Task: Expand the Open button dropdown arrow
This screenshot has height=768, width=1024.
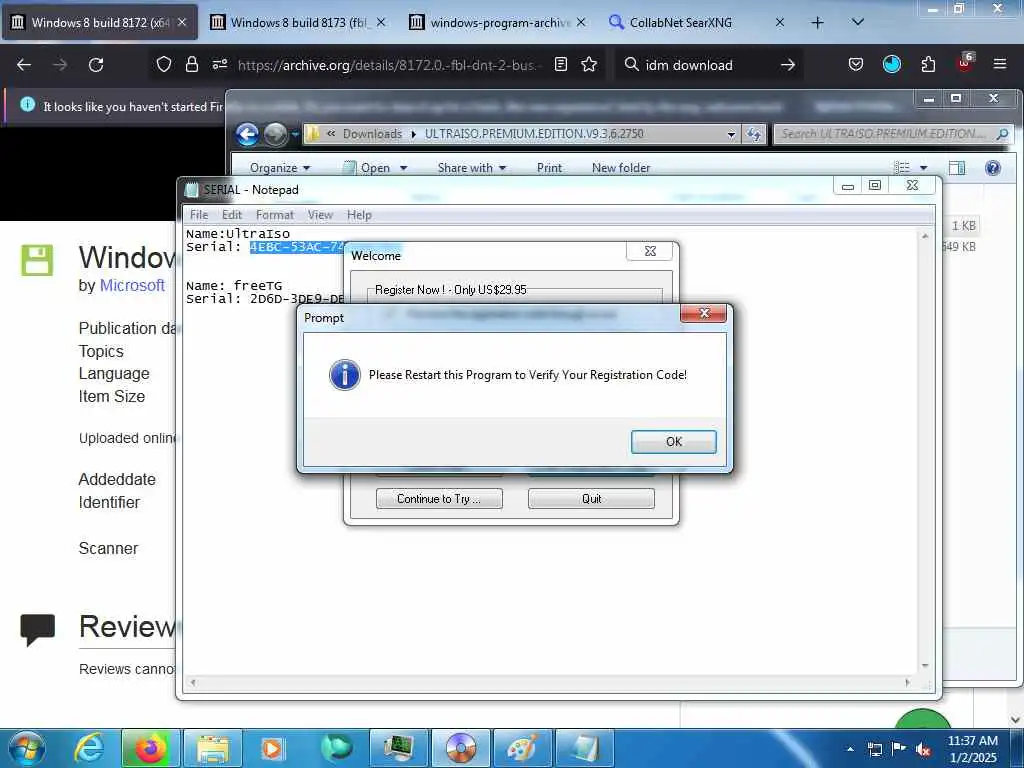Action: click(x=404, y=168)
